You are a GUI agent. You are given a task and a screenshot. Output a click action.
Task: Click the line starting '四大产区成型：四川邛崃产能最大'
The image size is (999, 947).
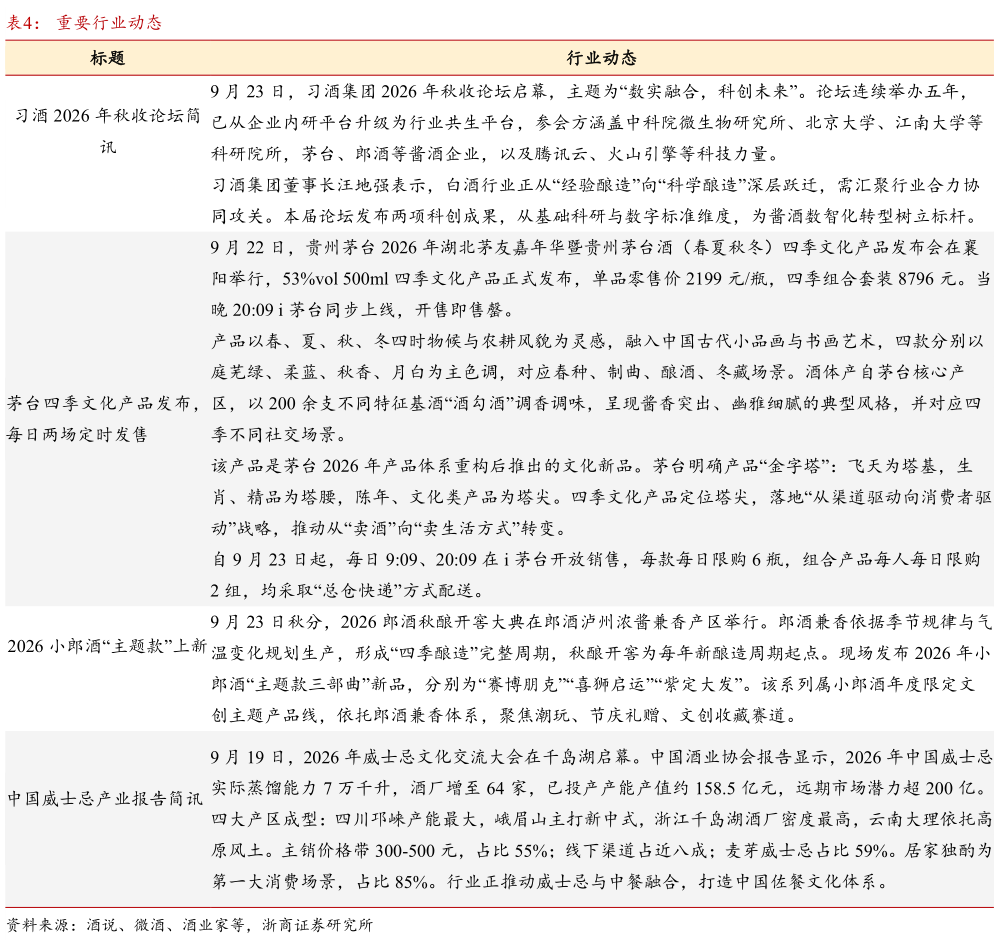tap(601, 820)
